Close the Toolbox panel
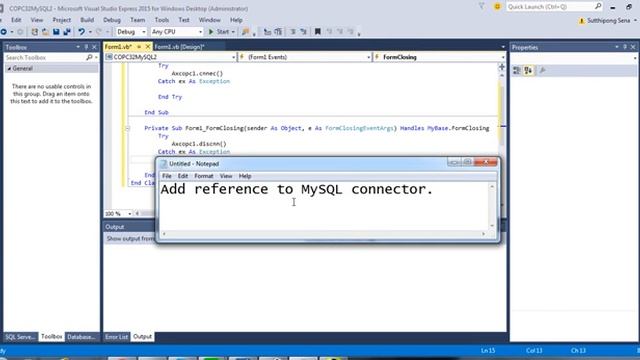This screenshot has height=360, width=640. [94, 47]
